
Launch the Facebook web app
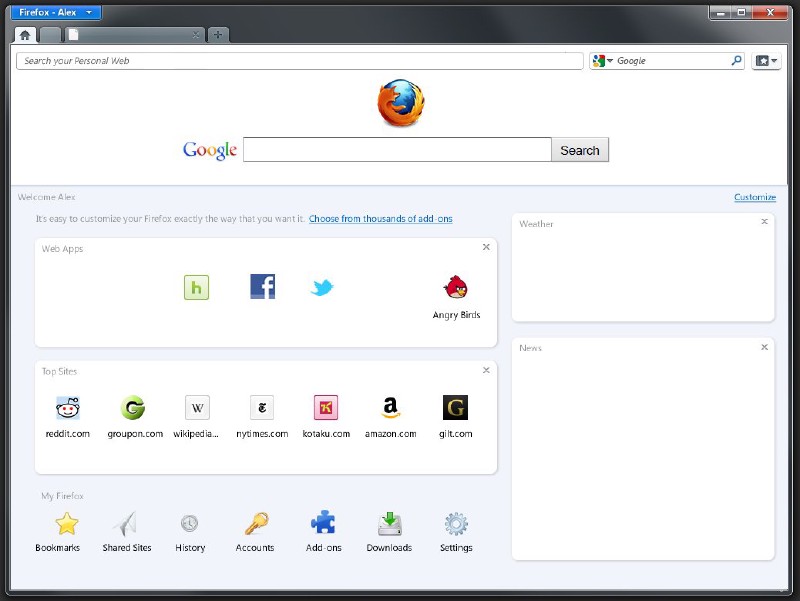pos(263,286)
